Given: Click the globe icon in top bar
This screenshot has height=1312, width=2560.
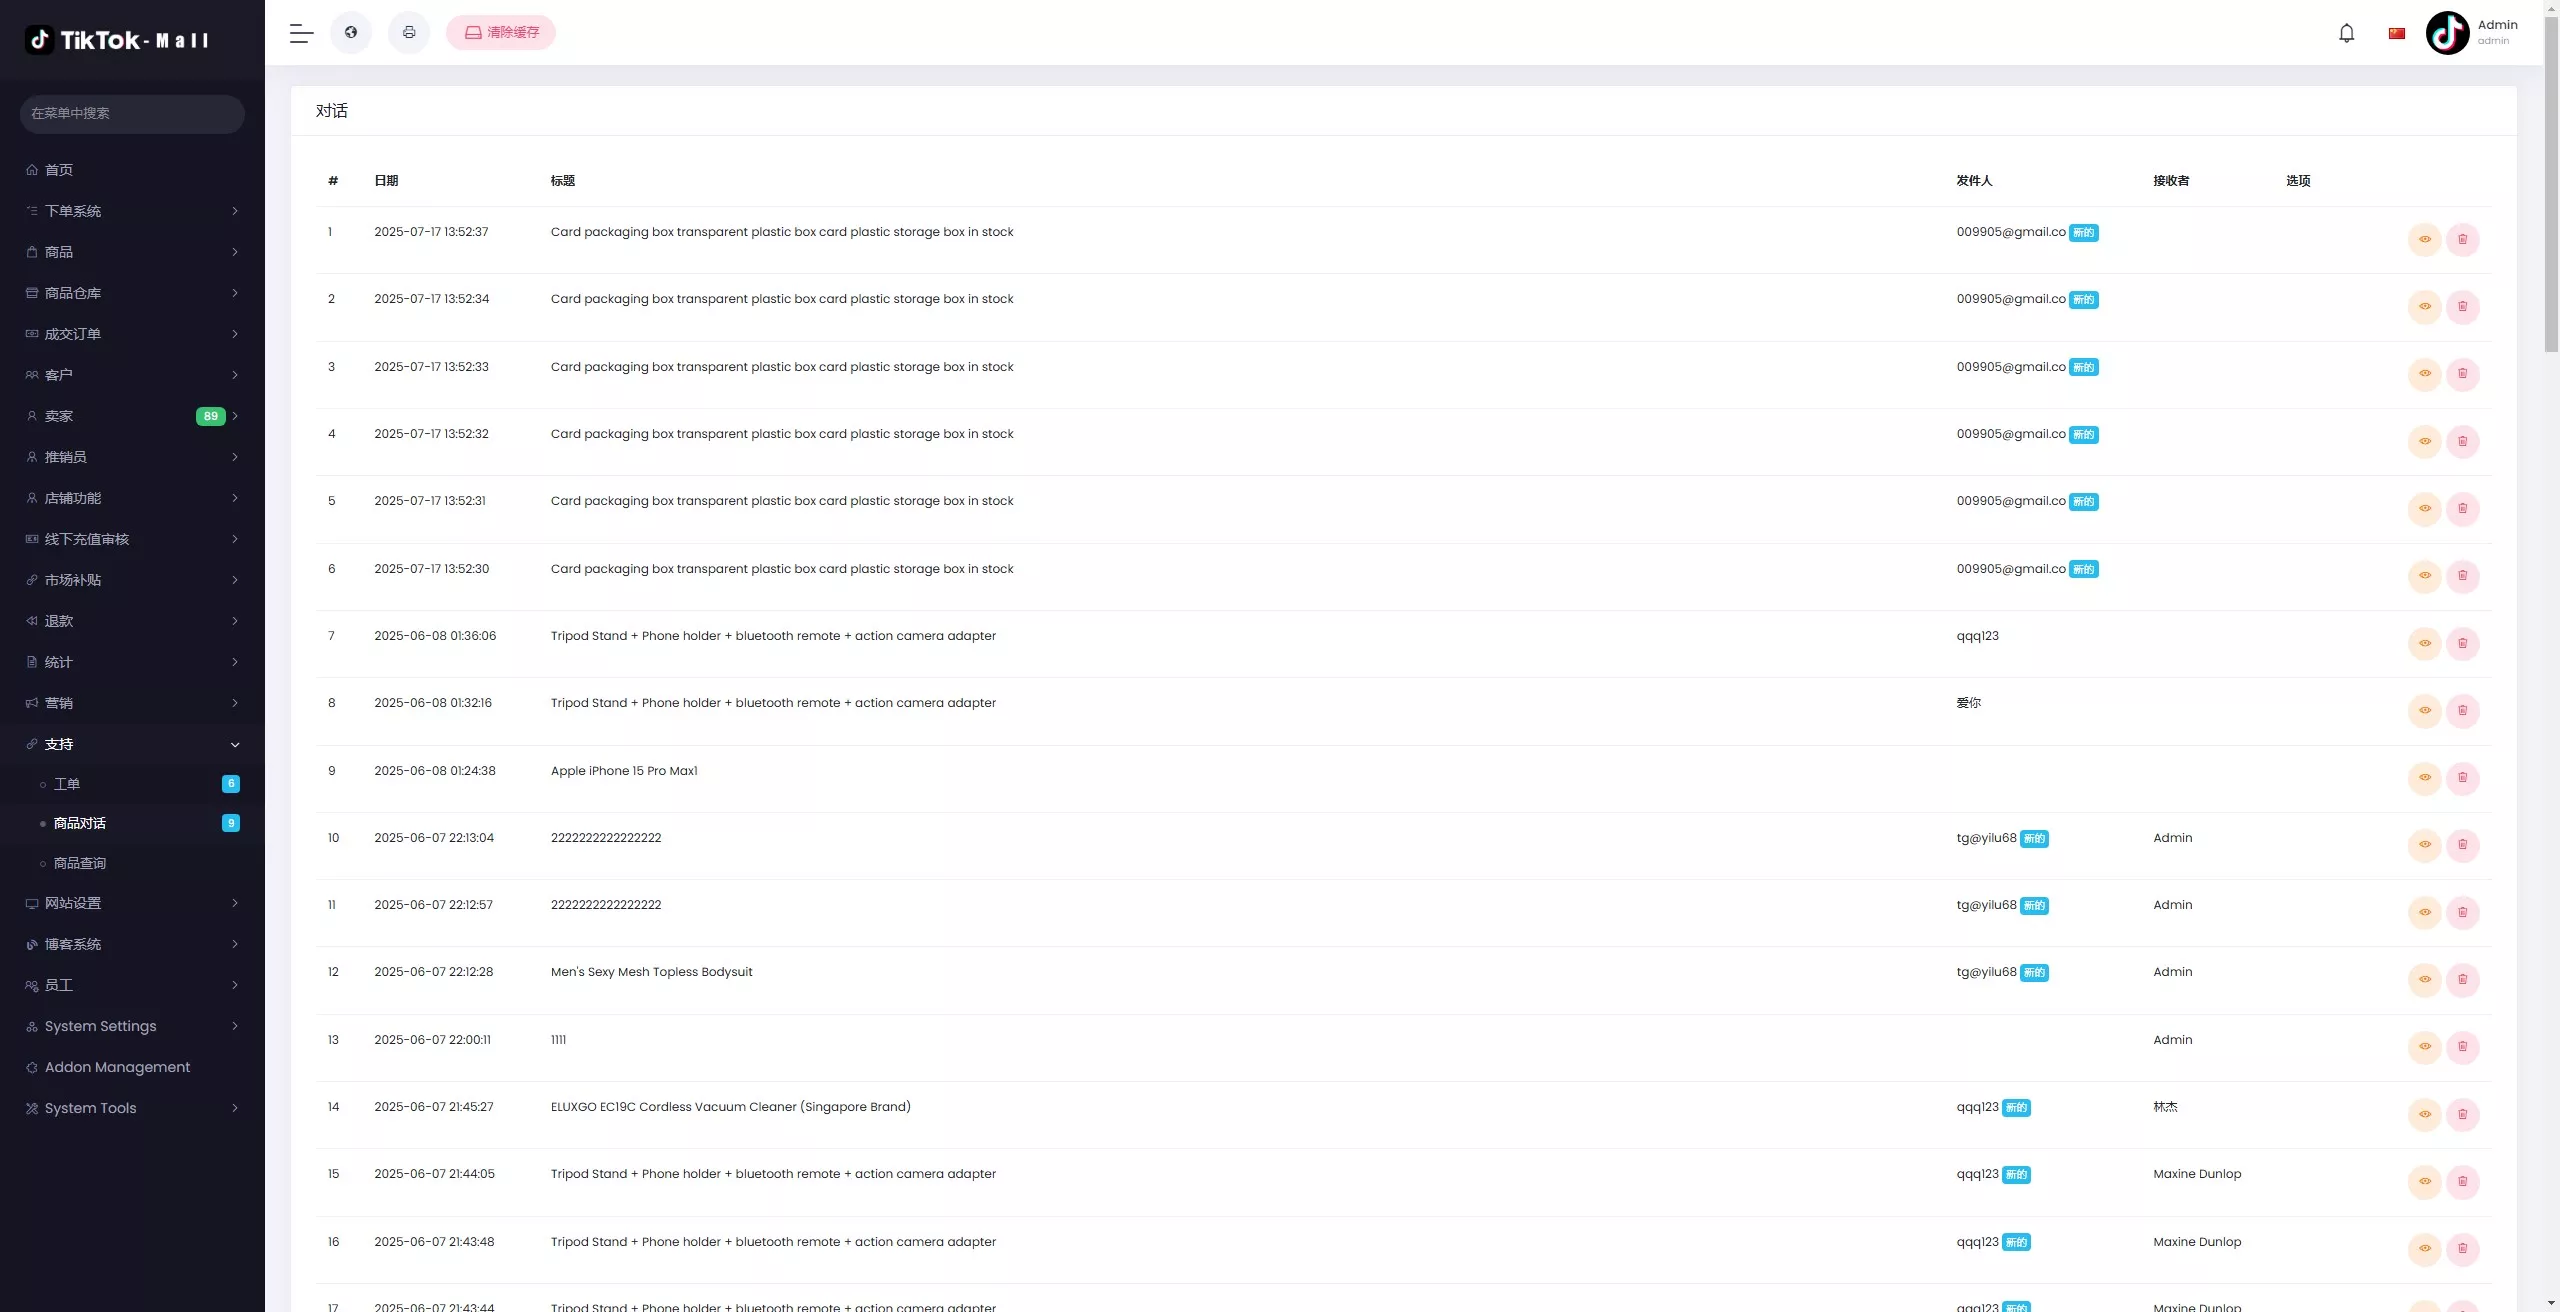Looking at the screenshot, I should (351, 33).
